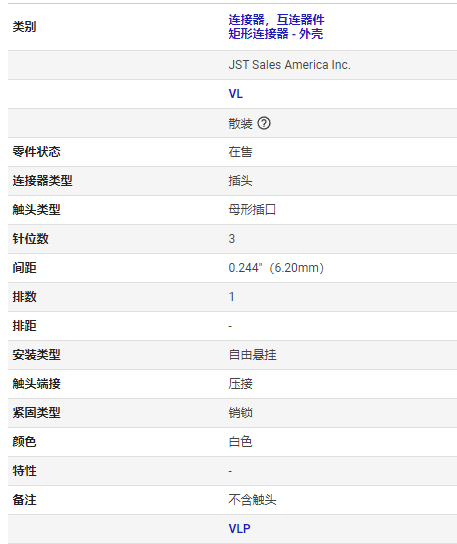This screenshot has height=544, width=457.
Task: Open the VLP link at the bottom
Action: (x=239, y=529)
